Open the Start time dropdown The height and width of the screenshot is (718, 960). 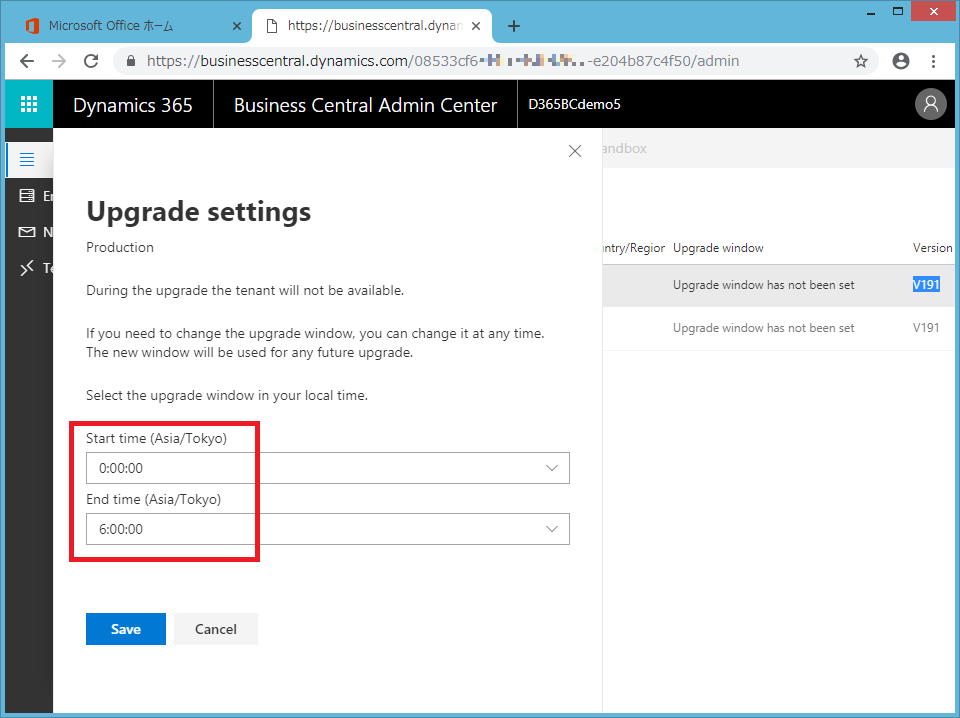(328, 468)
